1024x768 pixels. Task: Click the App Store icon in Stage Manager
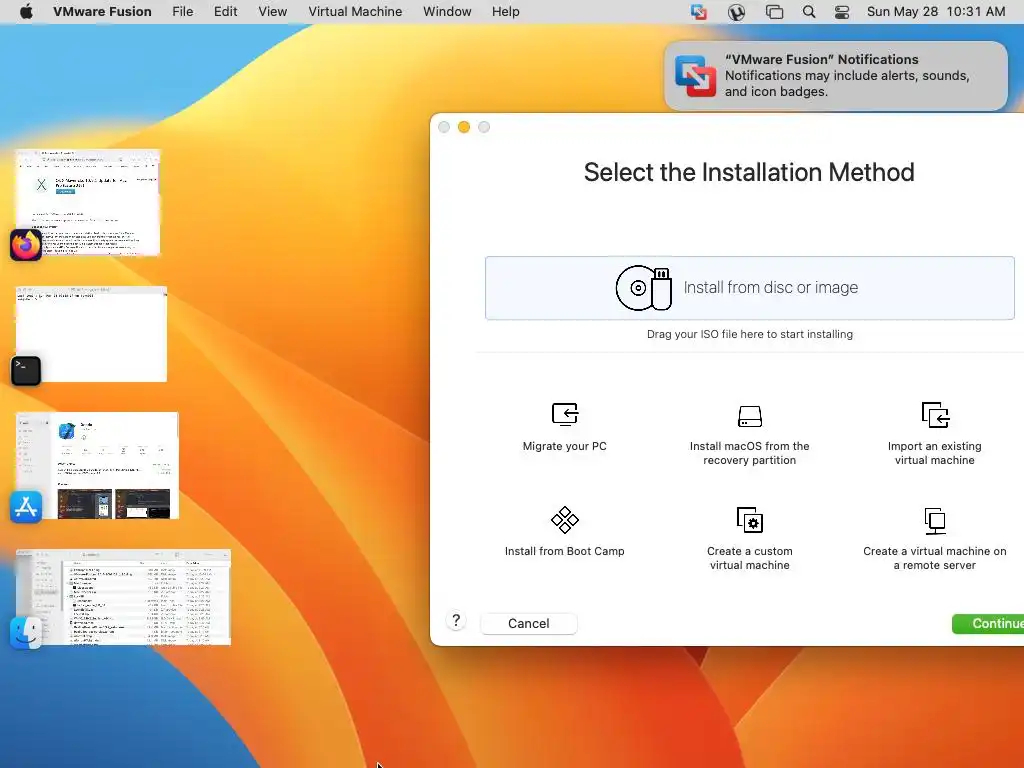[x=26, y=507]
